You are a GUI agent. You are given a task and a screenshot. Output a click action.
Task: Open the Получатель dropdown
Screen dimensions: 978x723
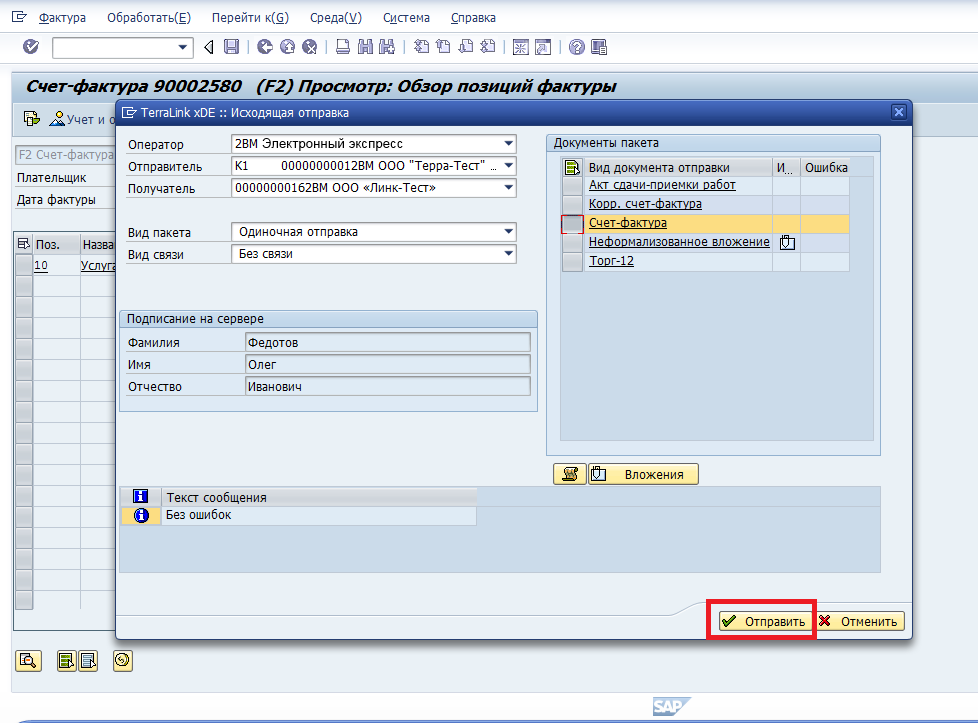click(509, 188)
